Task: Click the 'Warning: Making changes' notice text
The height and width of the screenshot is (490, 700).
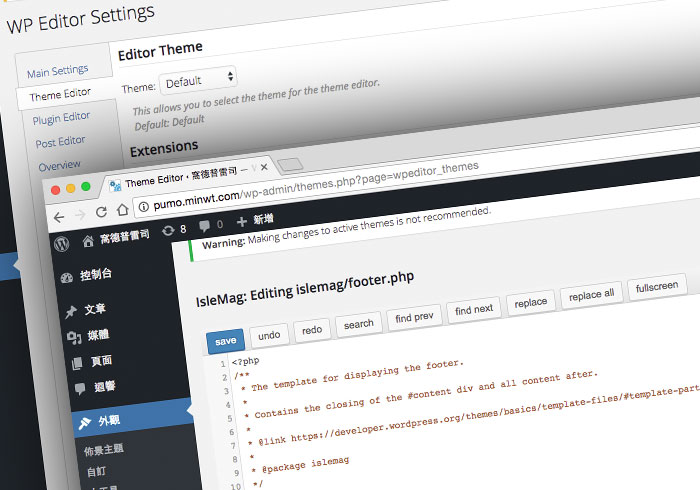Action: click(x=346, y=228)
